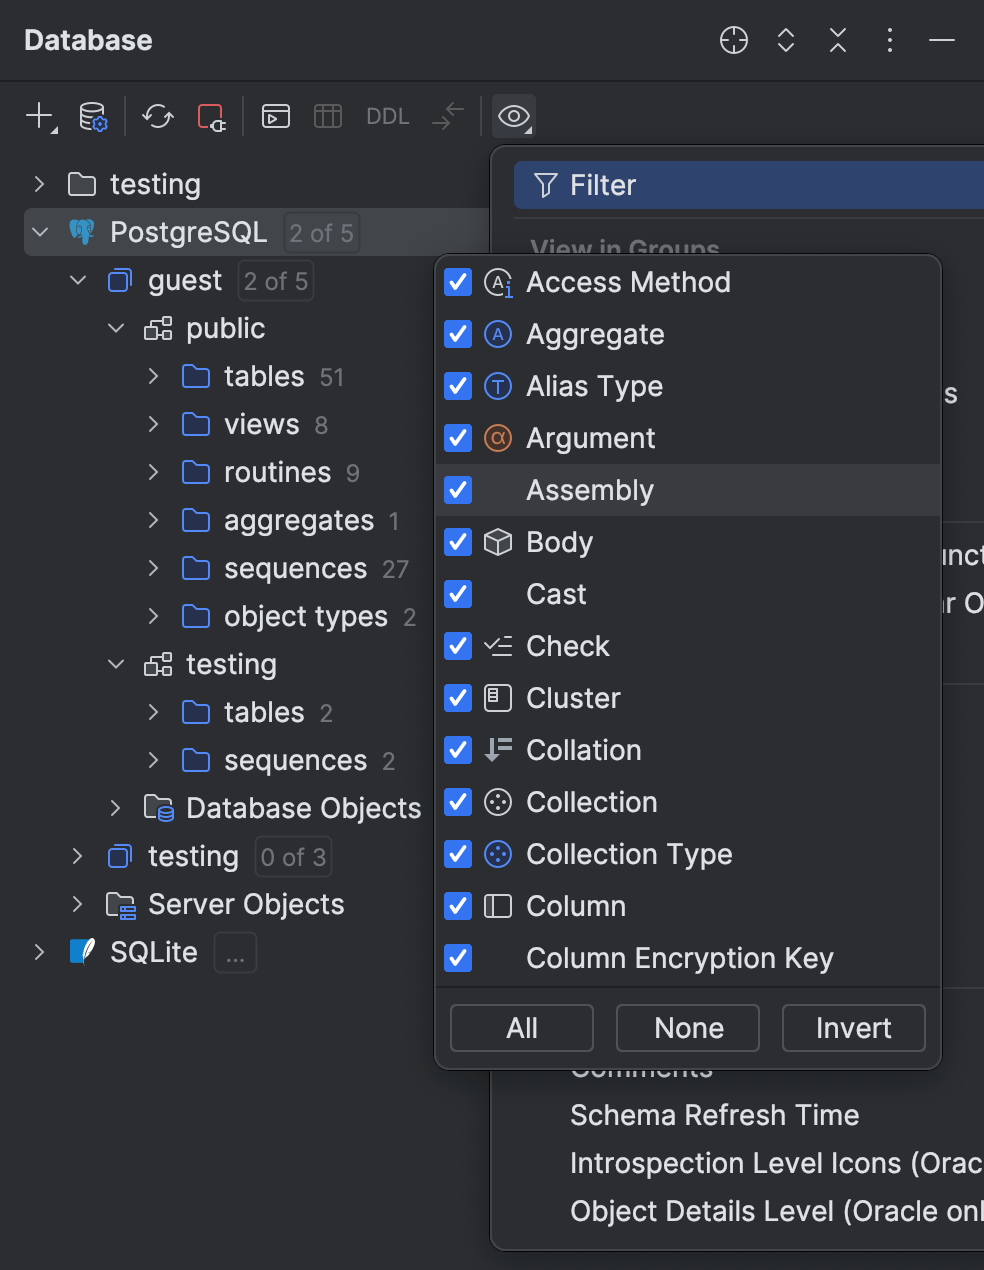The width and height of the screenshot is (984, 1270).
Task: Click the Select Opened Element target icon
Action: 733,40
